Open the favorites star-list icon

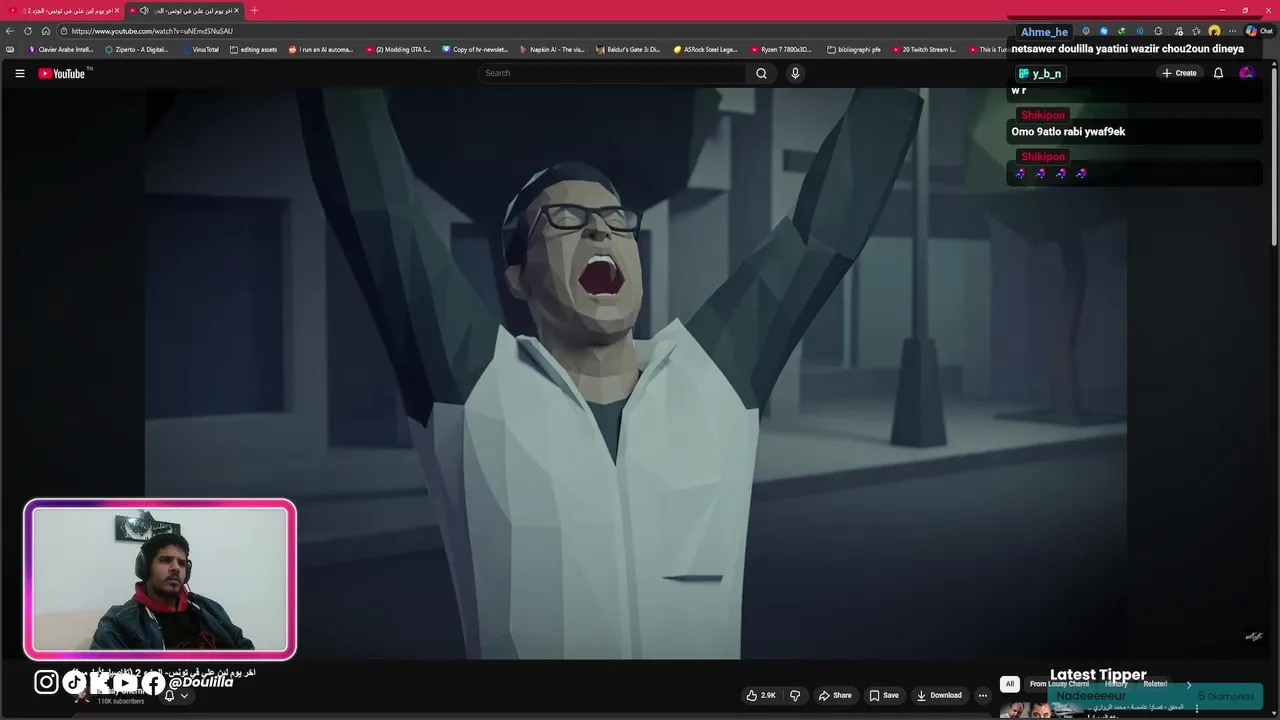1196,31
